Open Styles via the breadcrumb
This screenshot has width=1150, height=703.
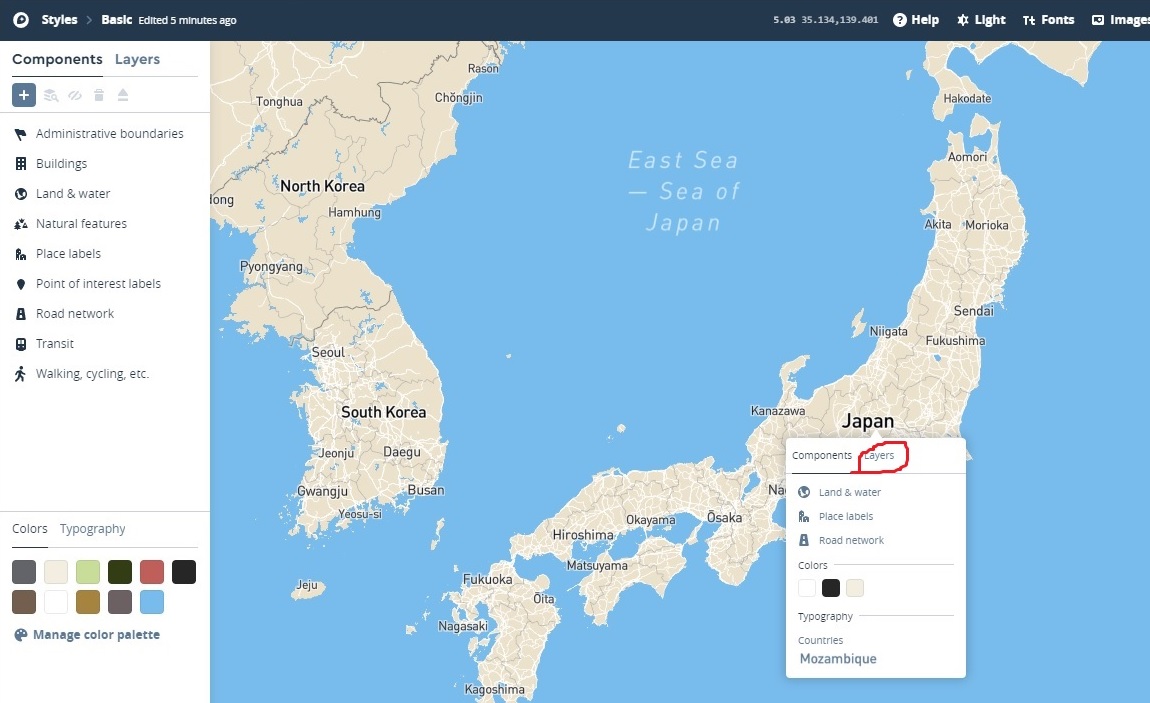(x=58, y=19)
